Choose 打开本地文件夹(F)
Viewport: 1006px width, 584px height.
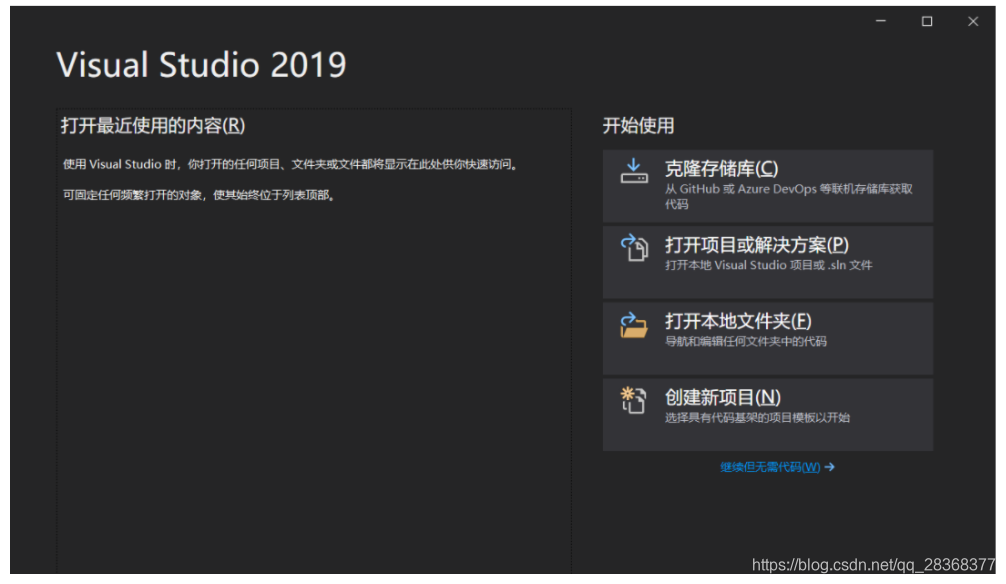click(x=767, y=338)
